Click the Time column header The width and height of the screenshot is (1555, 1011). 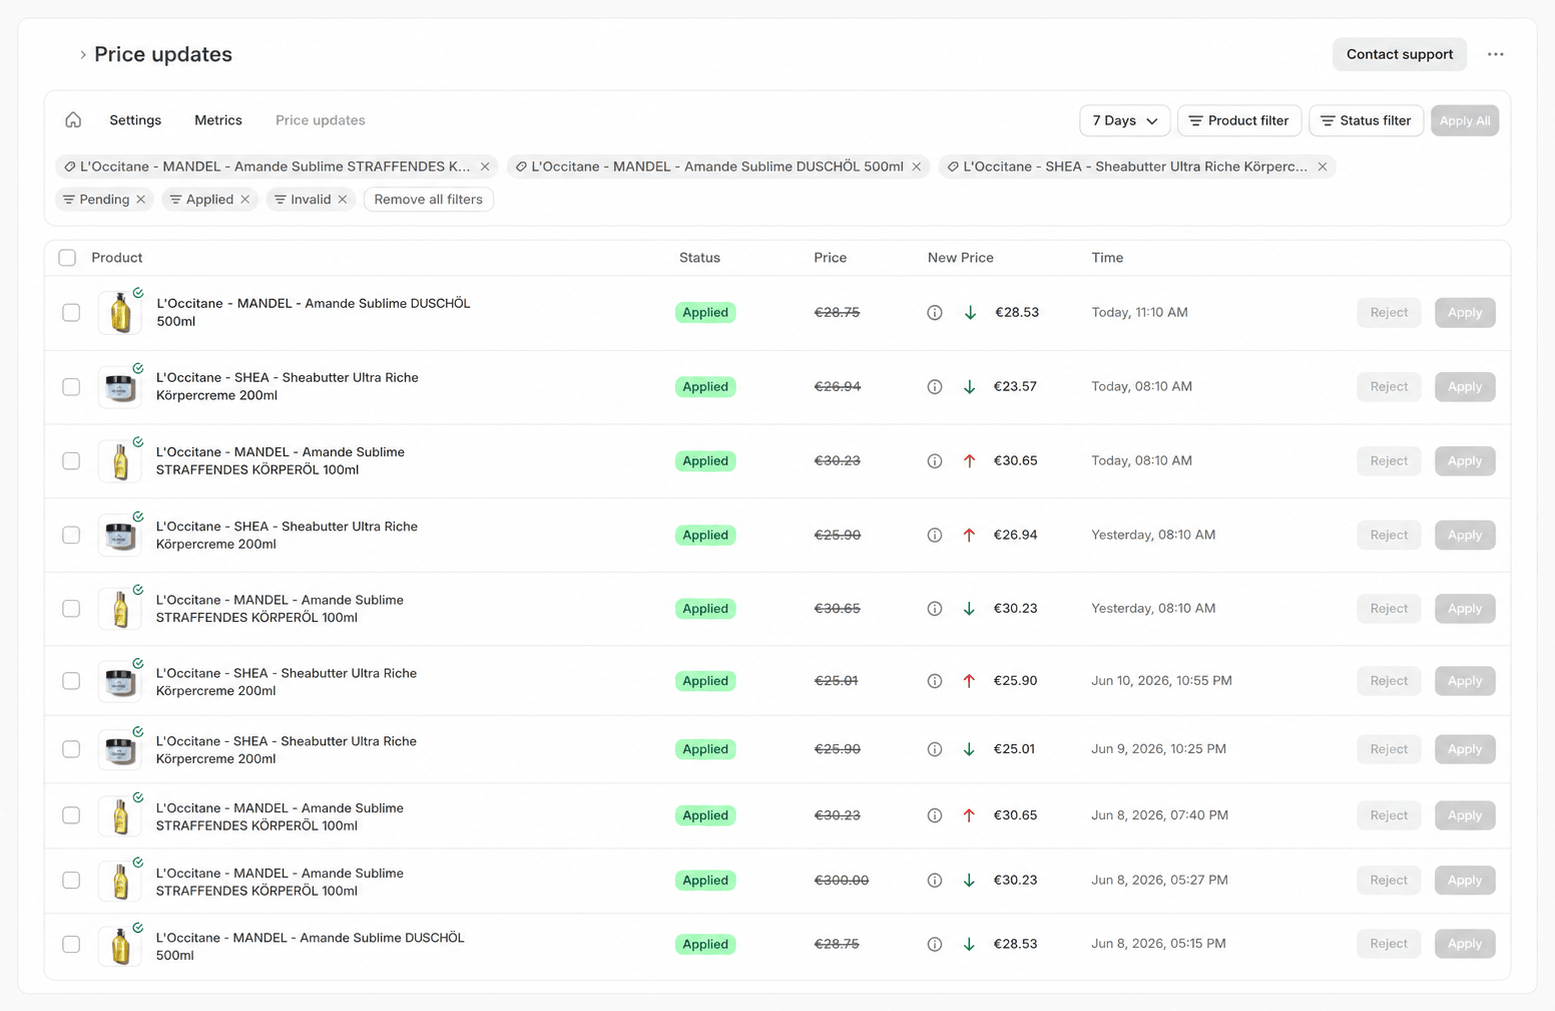[x=1107, y=258]
